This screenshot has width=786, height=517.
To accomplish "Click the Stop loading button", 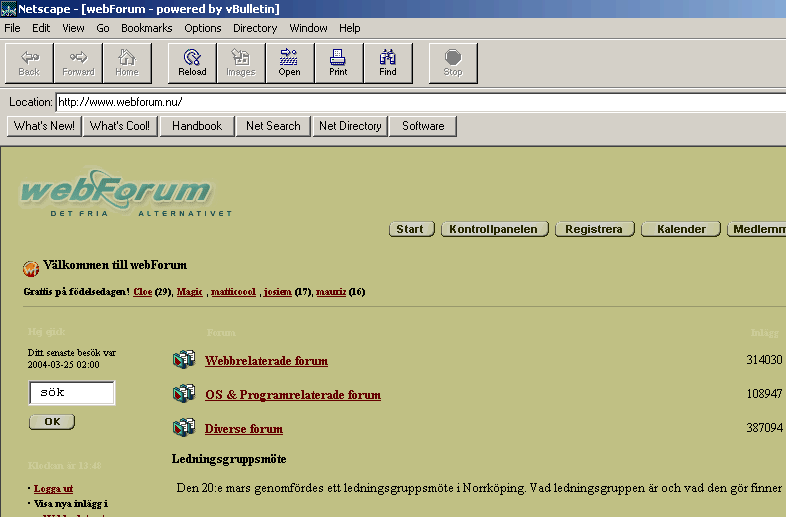I will 453,63.
